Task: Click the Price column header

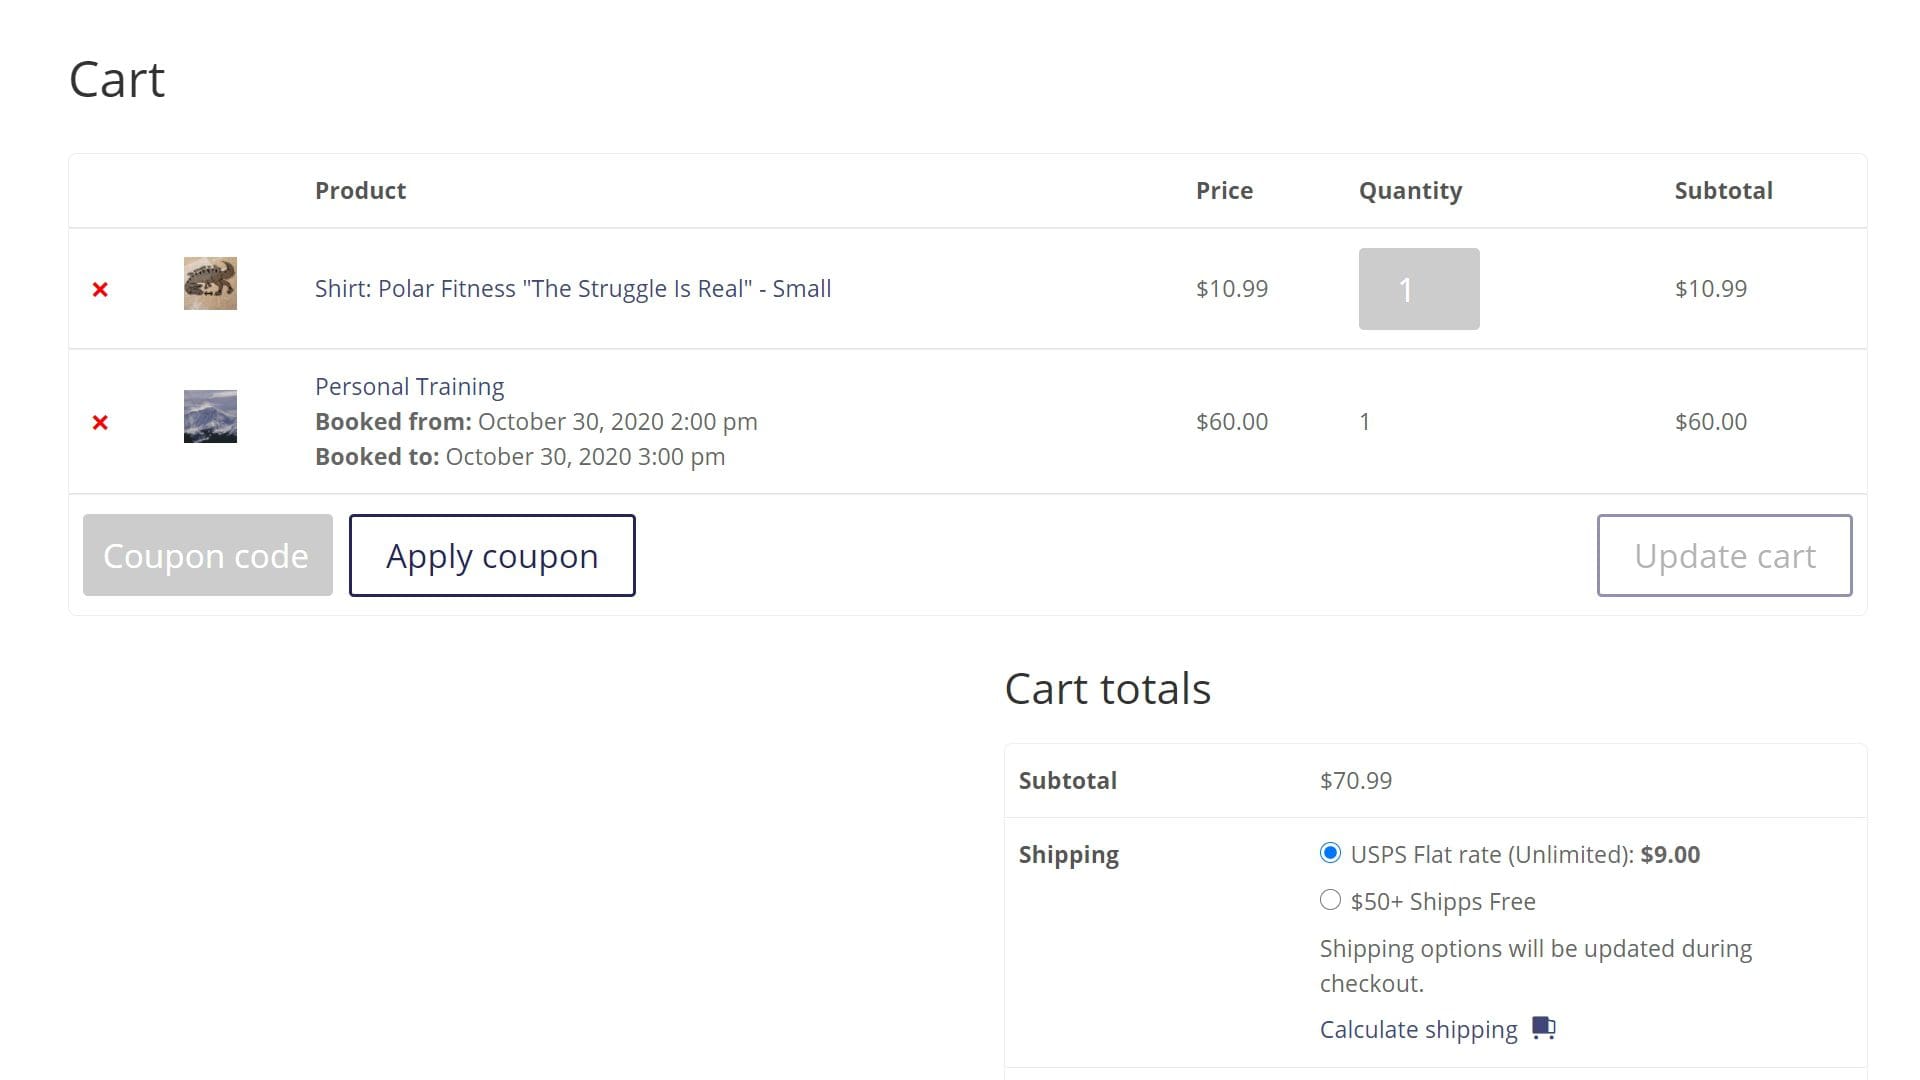Action: click(x=1224, y=190)
